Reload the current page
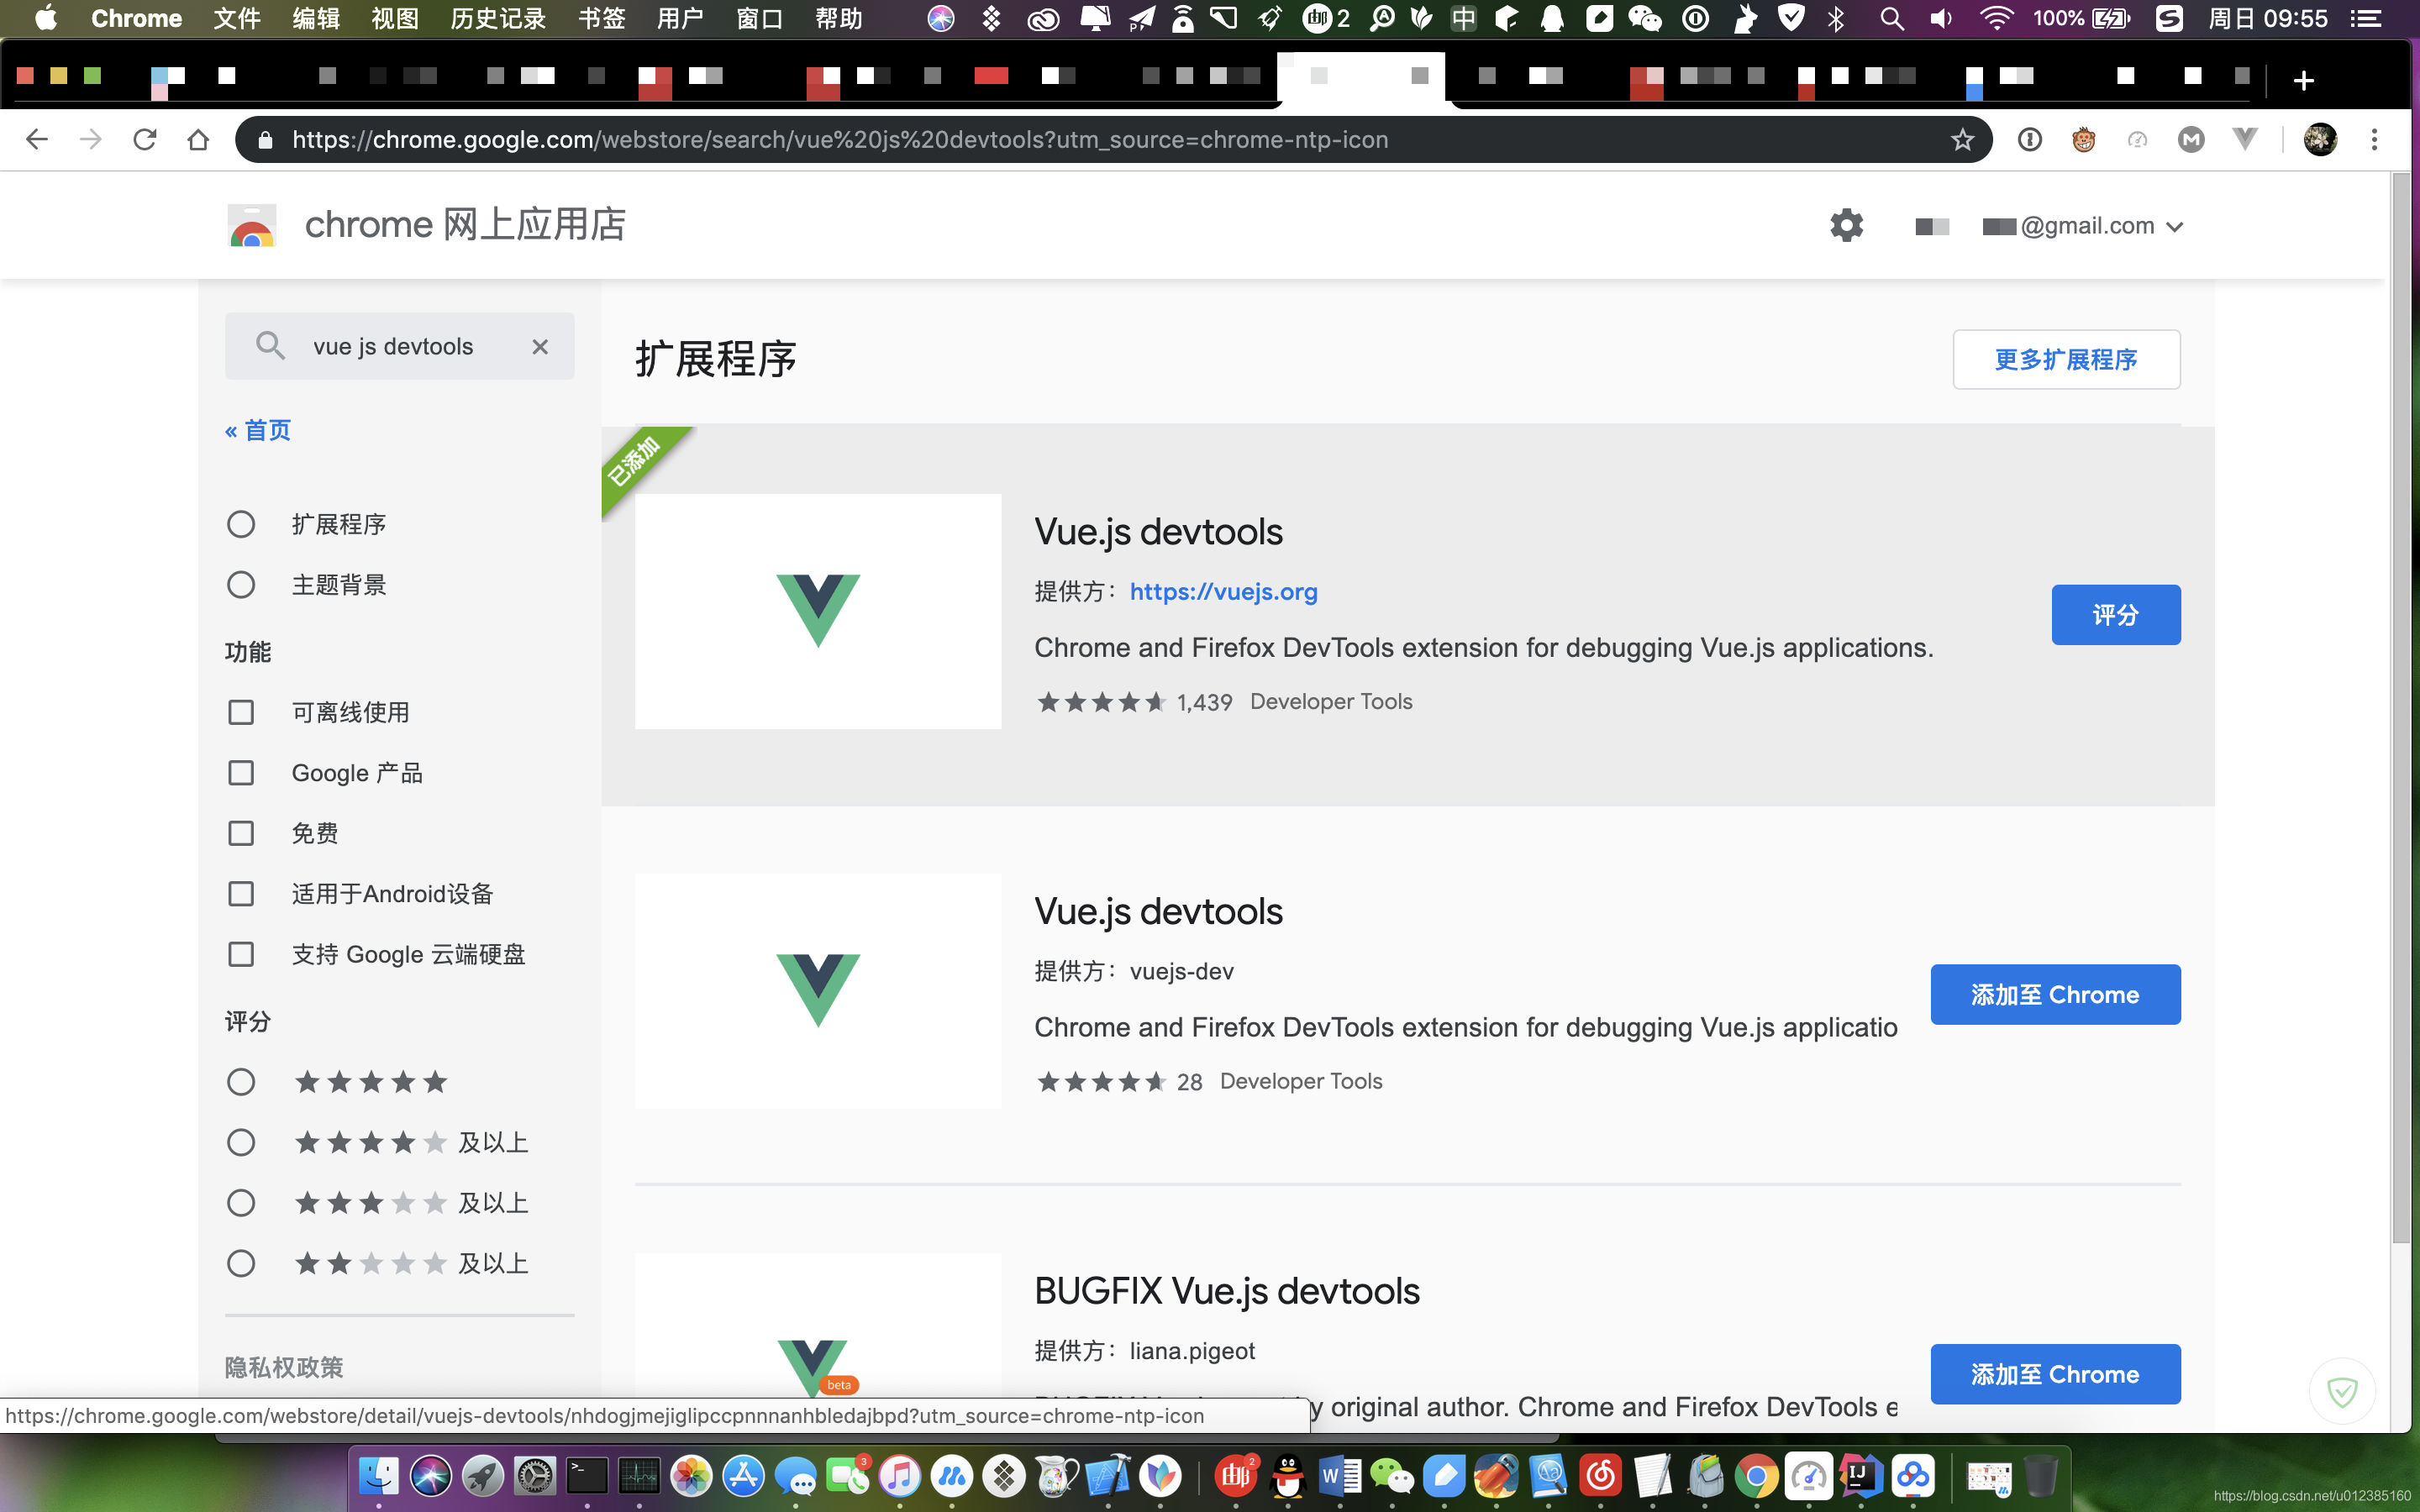The width and height of the screenshot is (2420, 1512). point(145,140)
